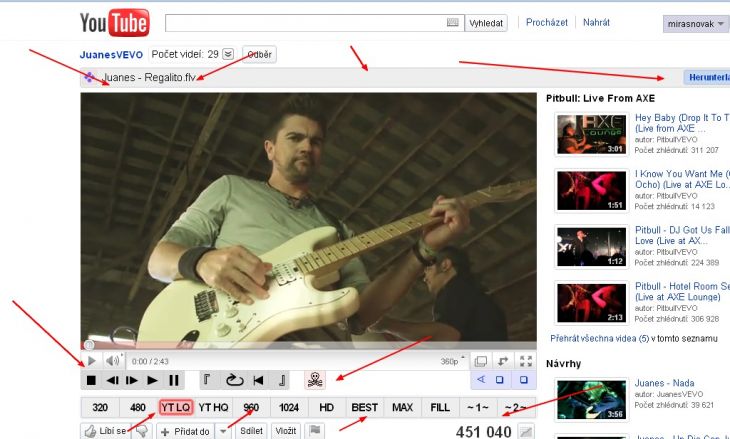Select the 480 size preset

(x=138, y=407)
